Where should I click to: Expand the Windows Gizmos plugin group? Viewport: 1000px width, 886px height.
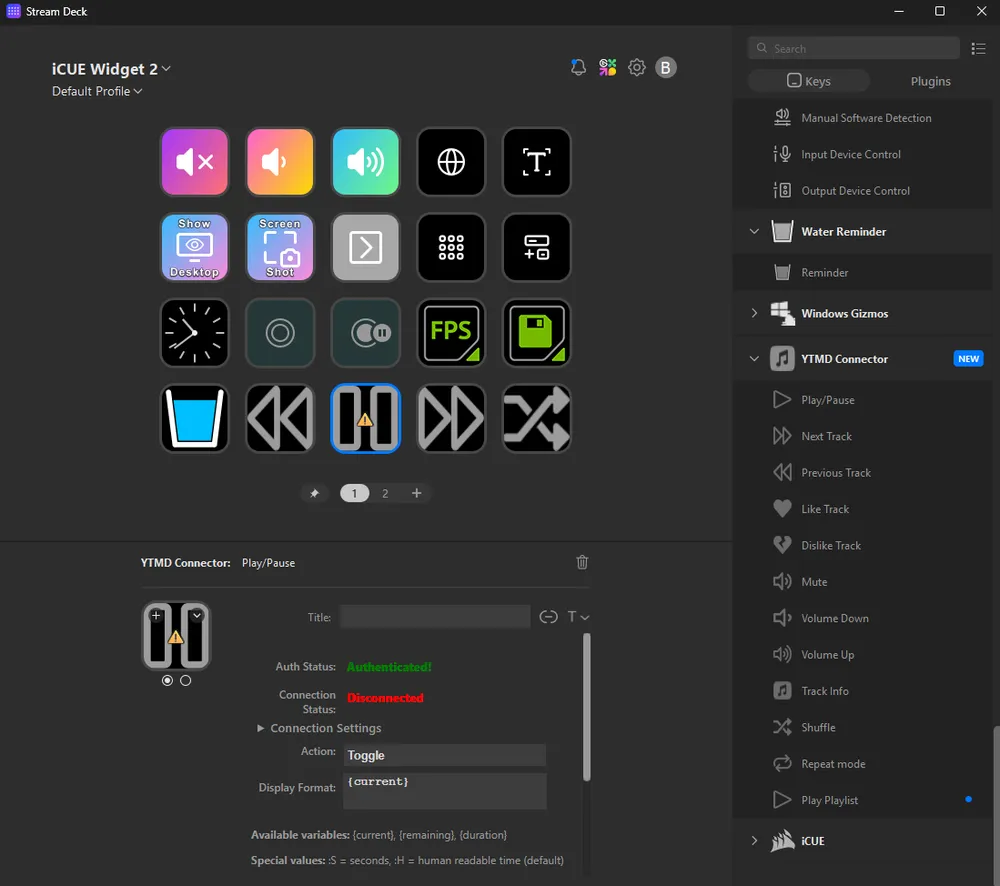[754, 313]
